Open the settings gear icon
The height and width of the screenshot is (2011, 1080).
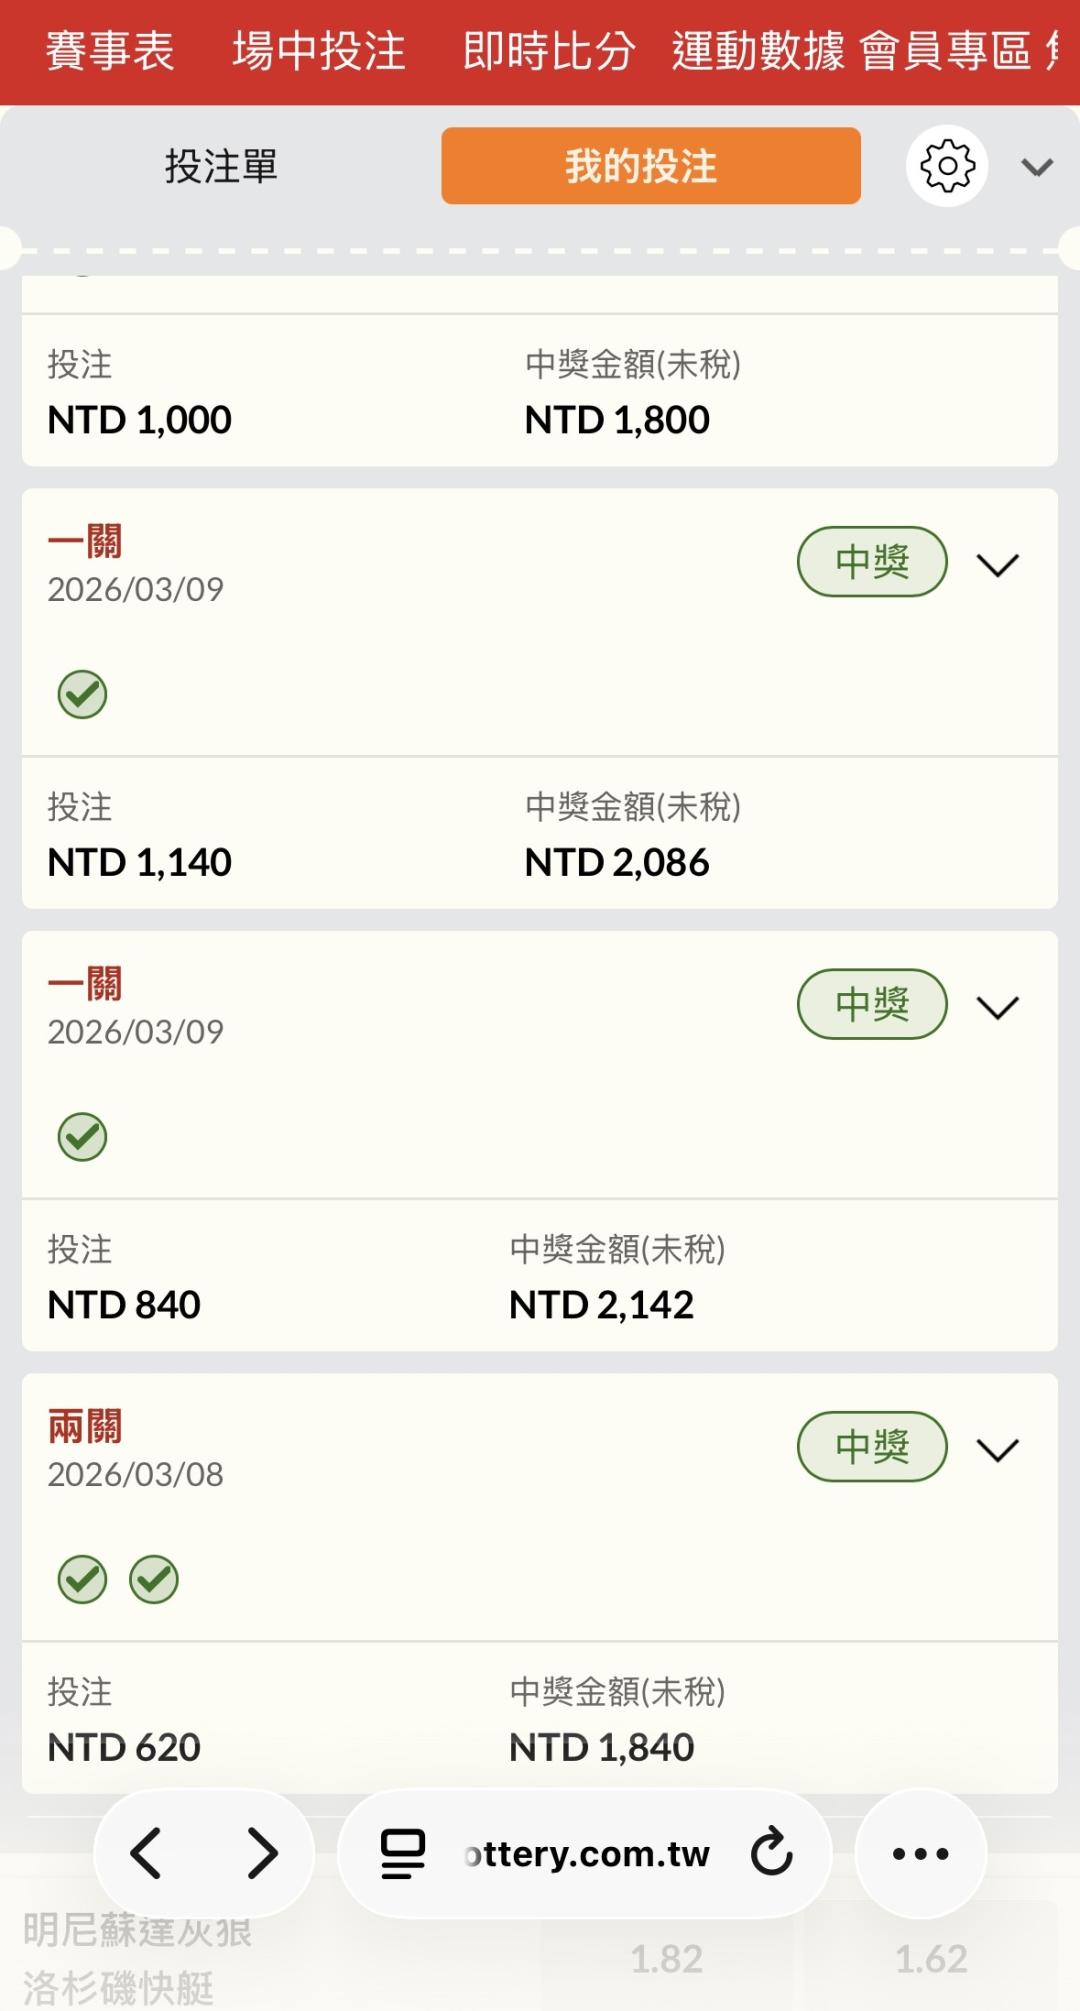tap(946, 166)
